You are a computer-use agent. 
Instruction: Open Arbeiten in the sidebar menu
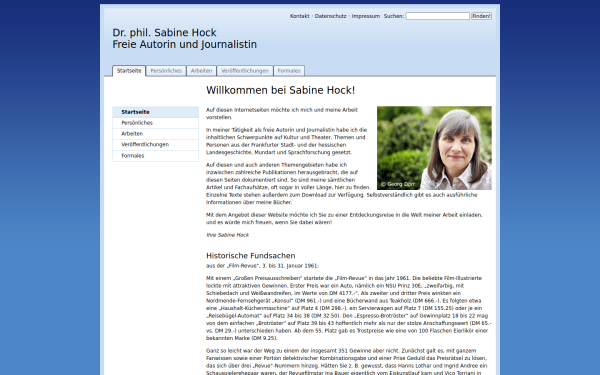tap(155, 134)
